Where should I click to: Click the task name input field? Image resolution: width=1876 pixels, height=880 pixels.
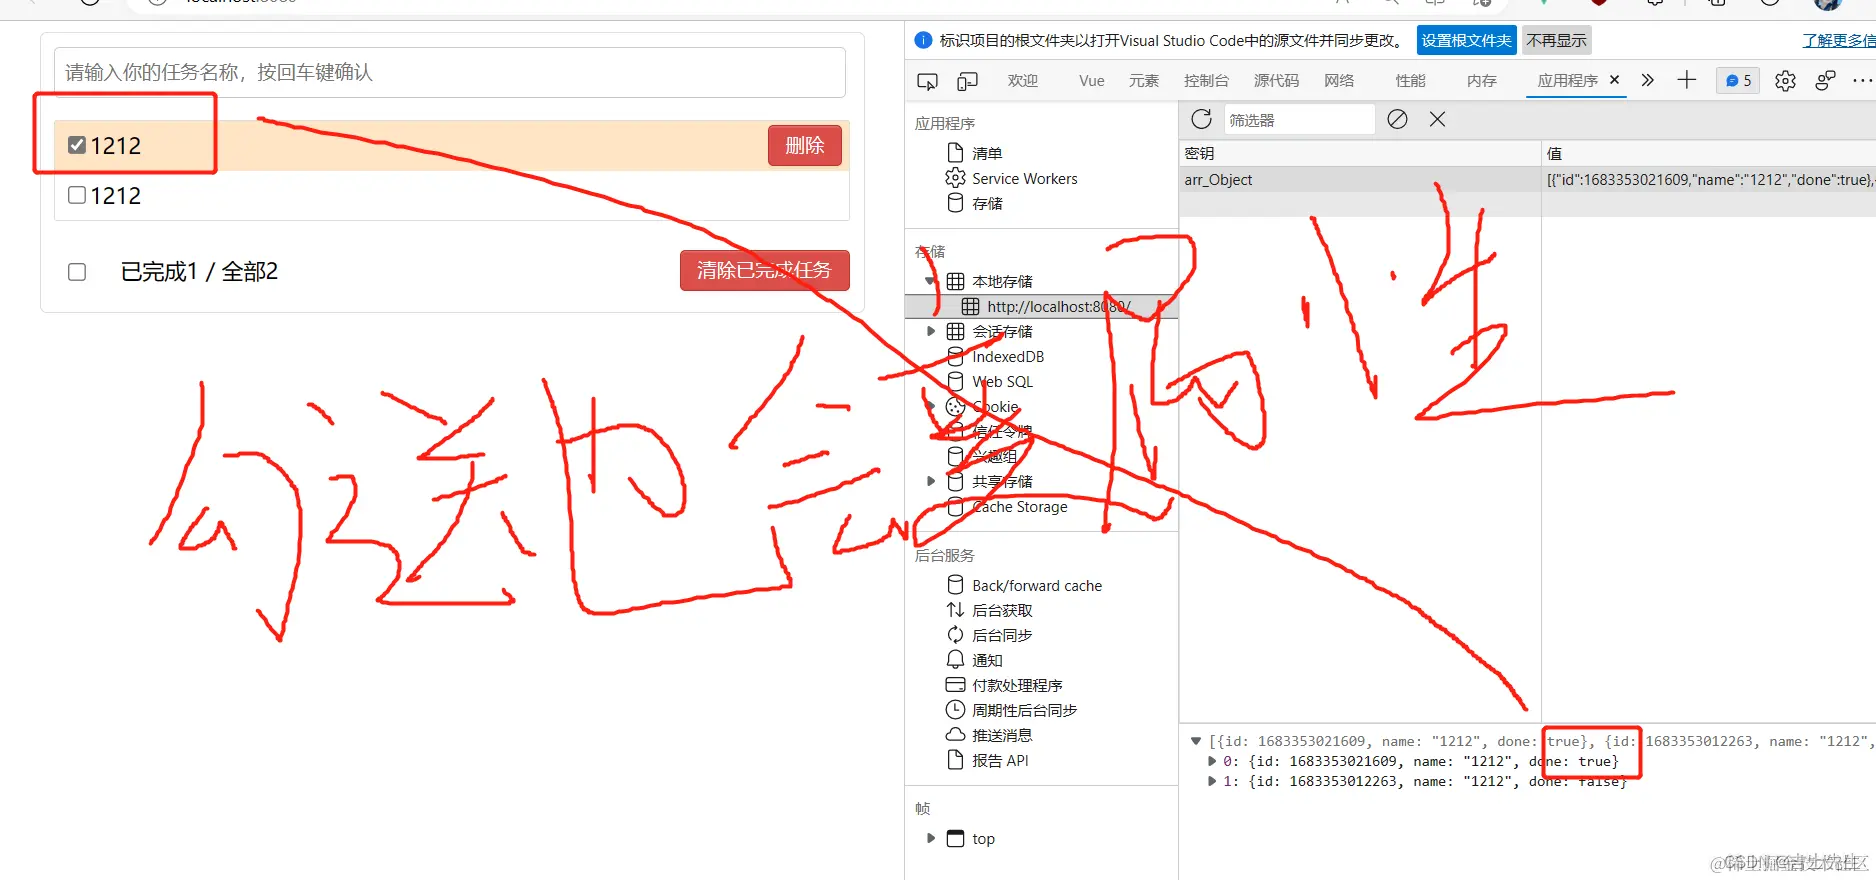click(x=450, y=72)
